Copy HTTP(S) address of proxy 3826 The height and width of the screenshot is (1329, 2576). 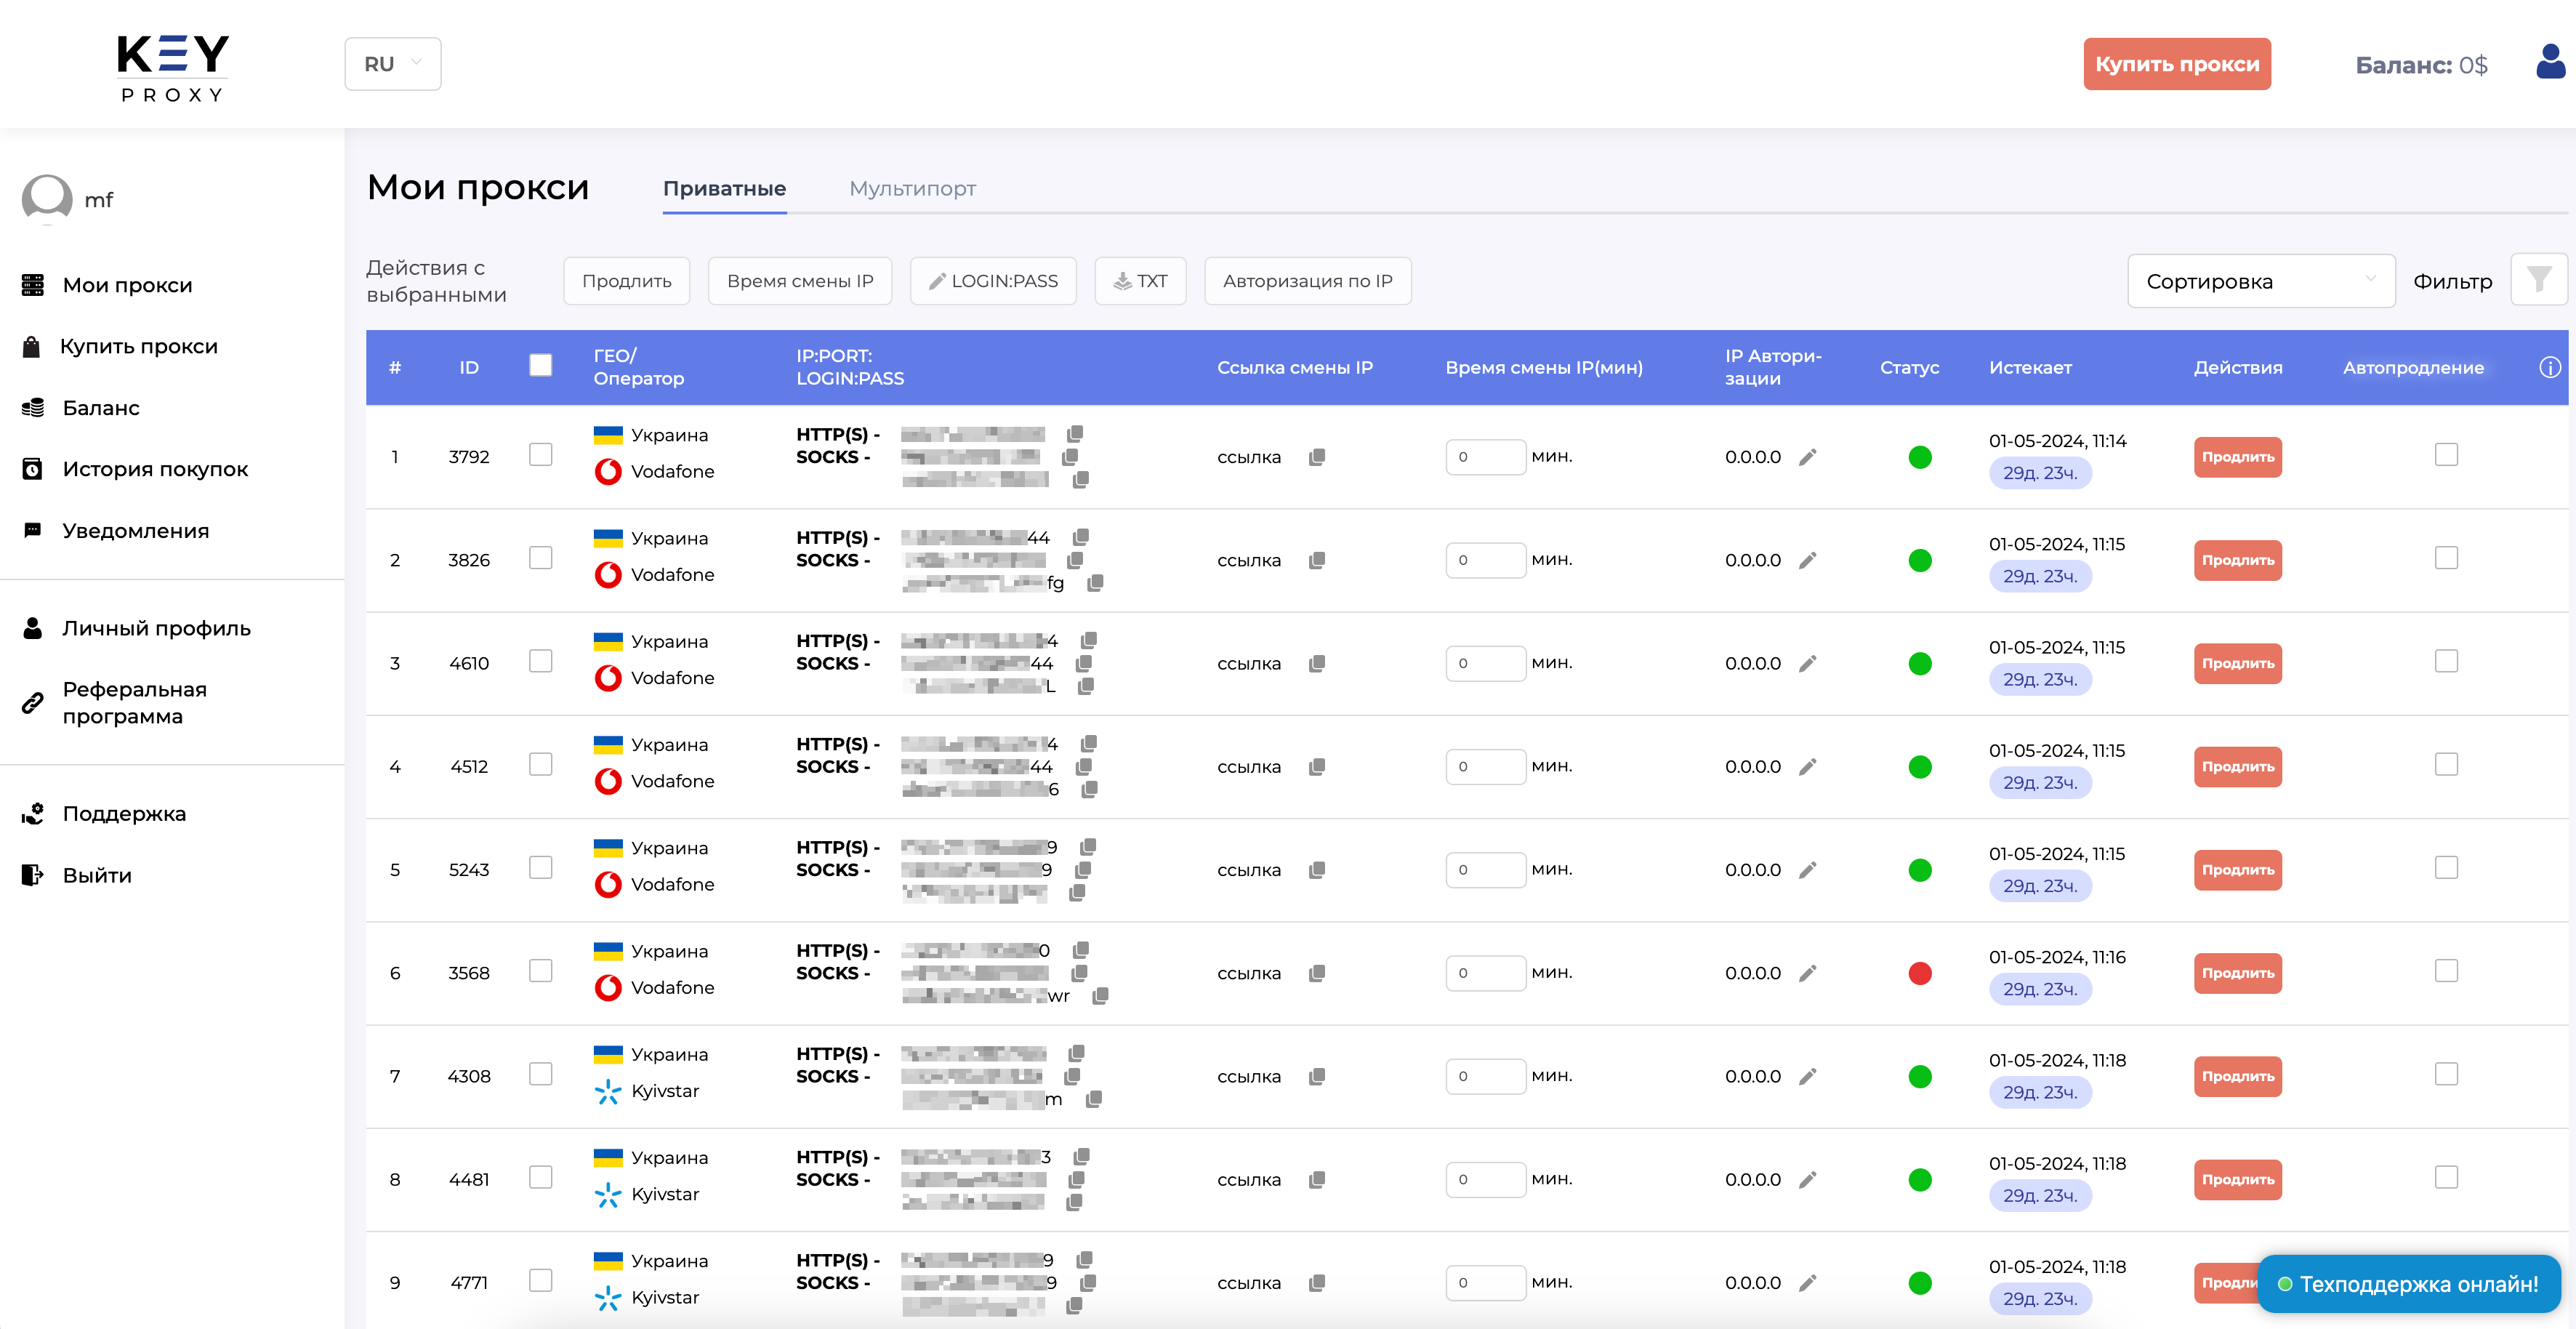(x=1081, y=537)
